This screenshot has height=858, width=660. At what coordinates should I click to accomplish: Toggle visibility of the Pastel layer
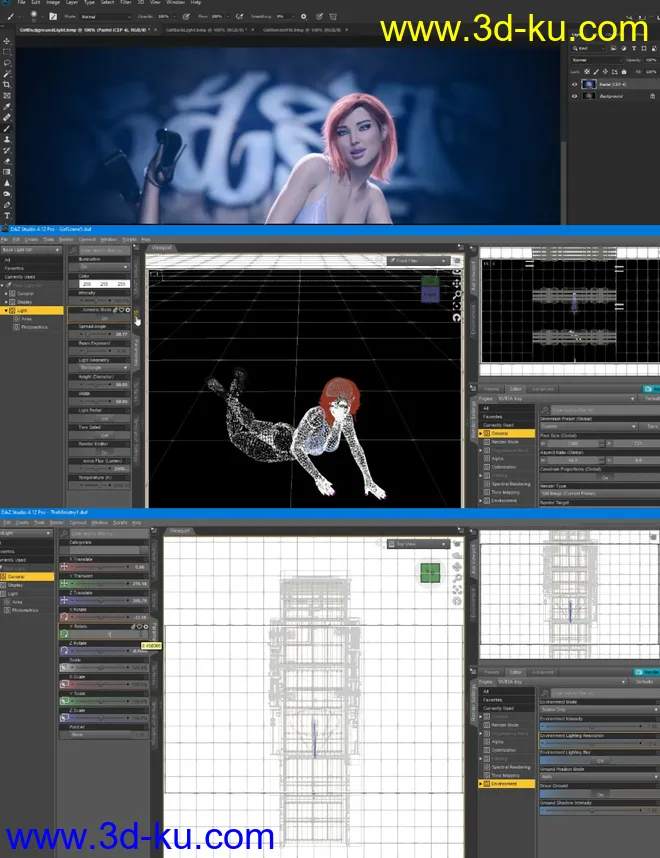coord(574,84)
